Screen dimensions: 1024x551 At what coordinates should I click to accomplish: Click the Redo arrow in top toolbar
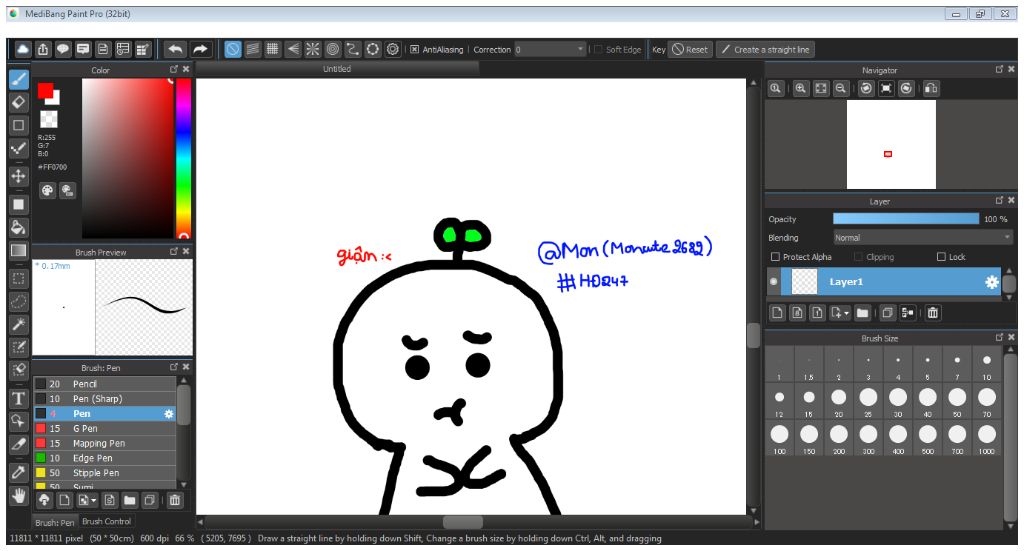point(200,49)
